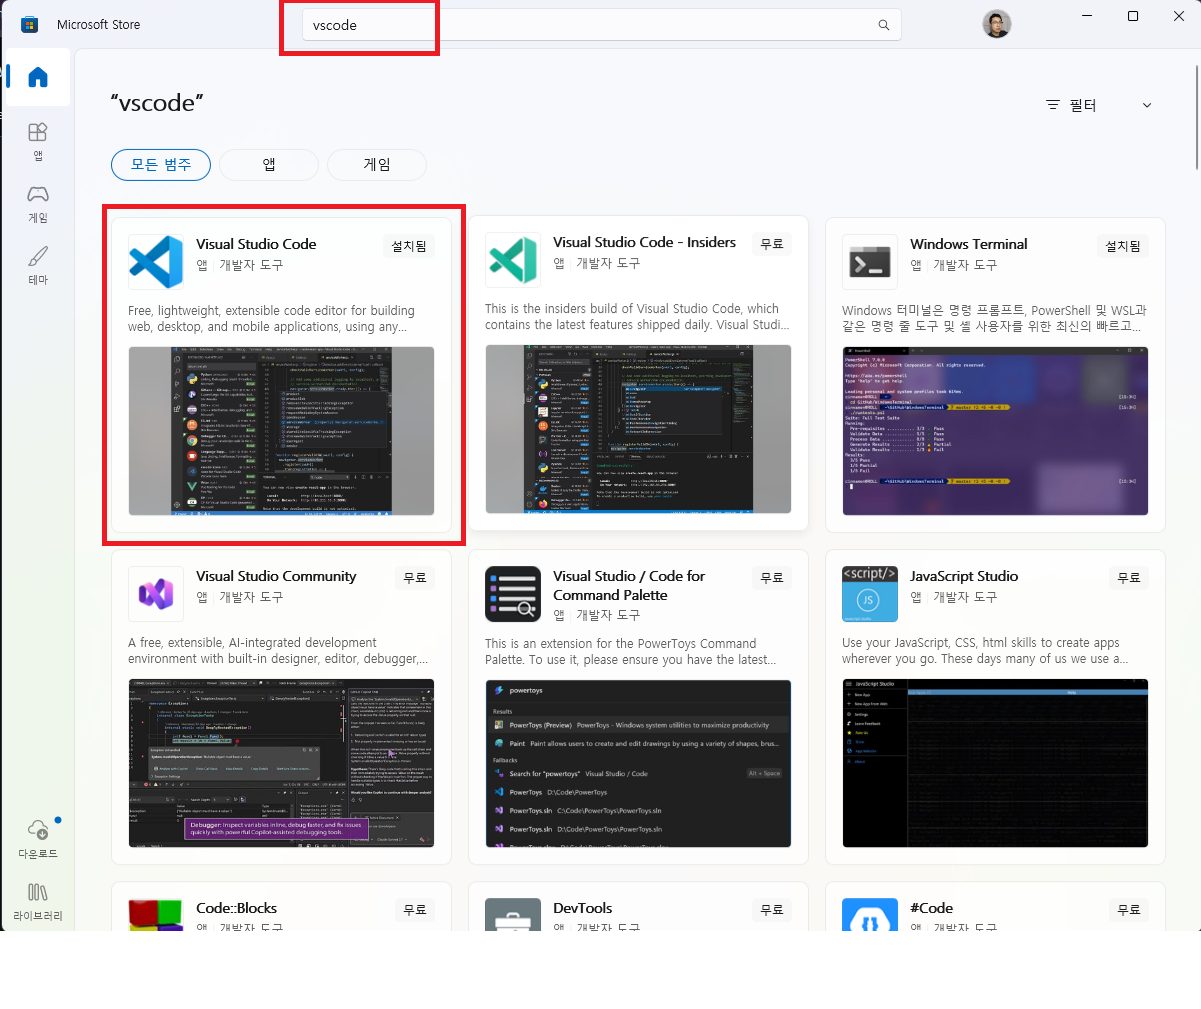Open the 앱 (Apps) sidebar icon
1201x1009 pixels.
coord(38,140)
